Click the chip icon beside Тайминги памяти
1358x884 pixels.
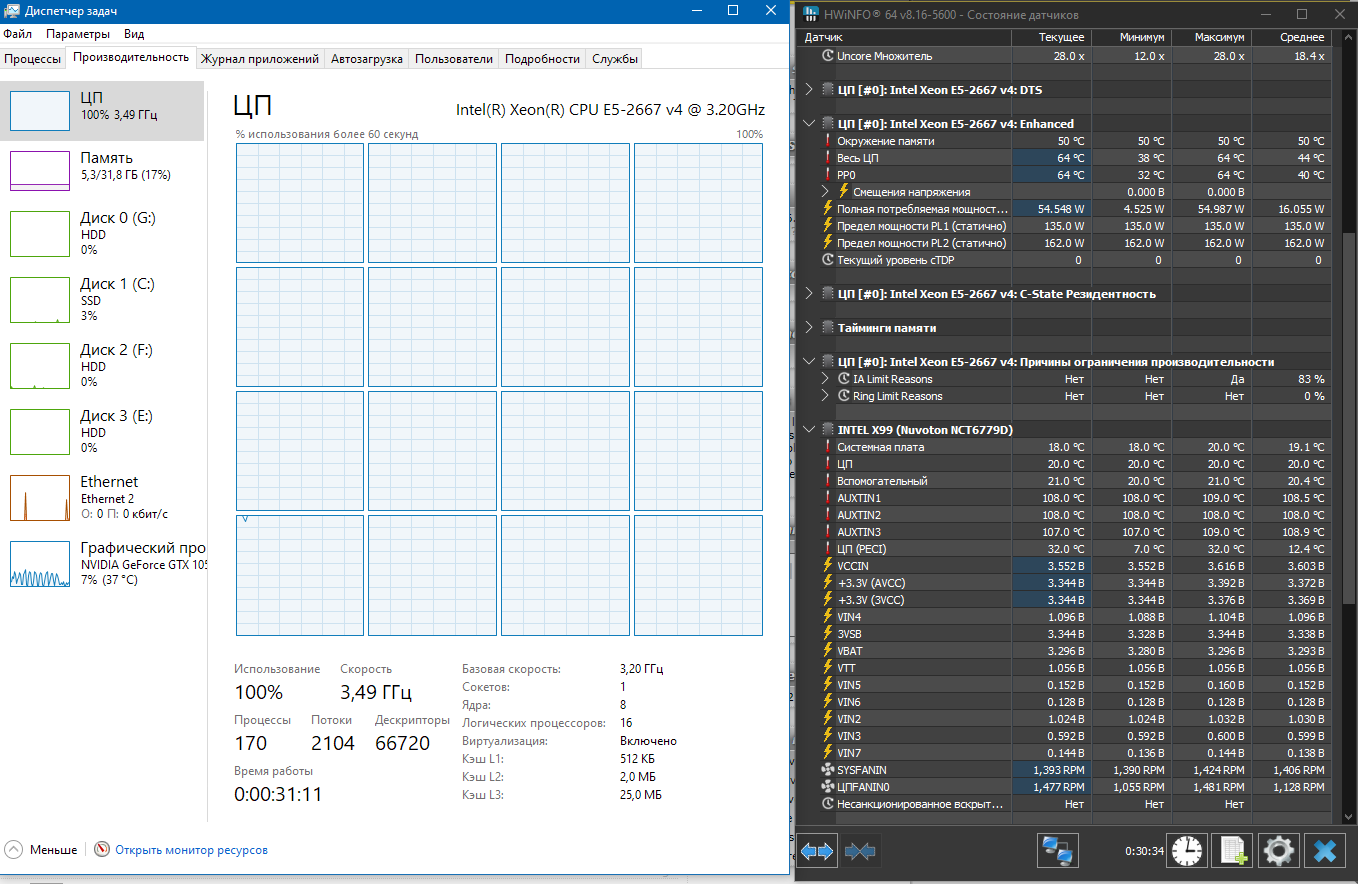827,328
